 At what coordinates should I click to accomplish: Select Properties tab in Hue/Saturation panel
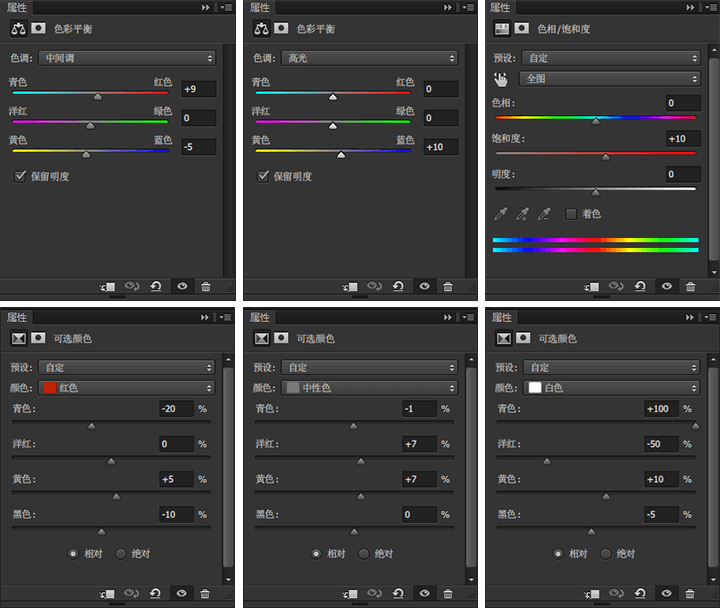(x=500, y=7)
